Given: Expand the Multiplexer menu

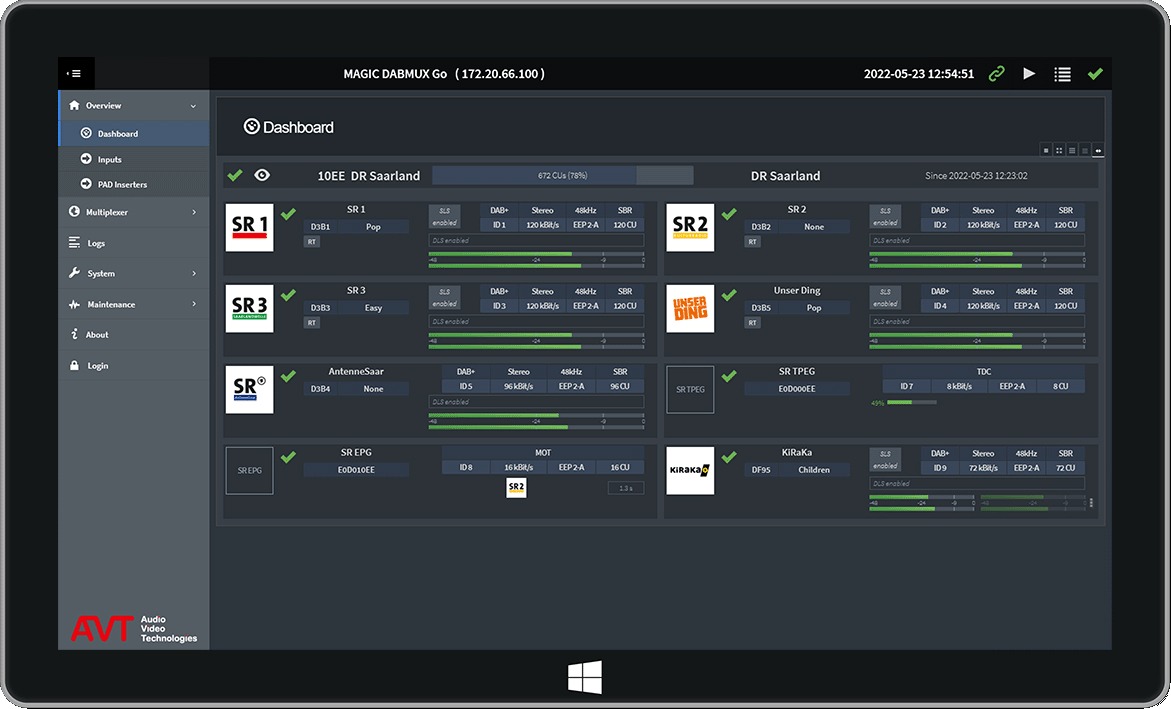Looking at the screenshot, I should (193, 212).
